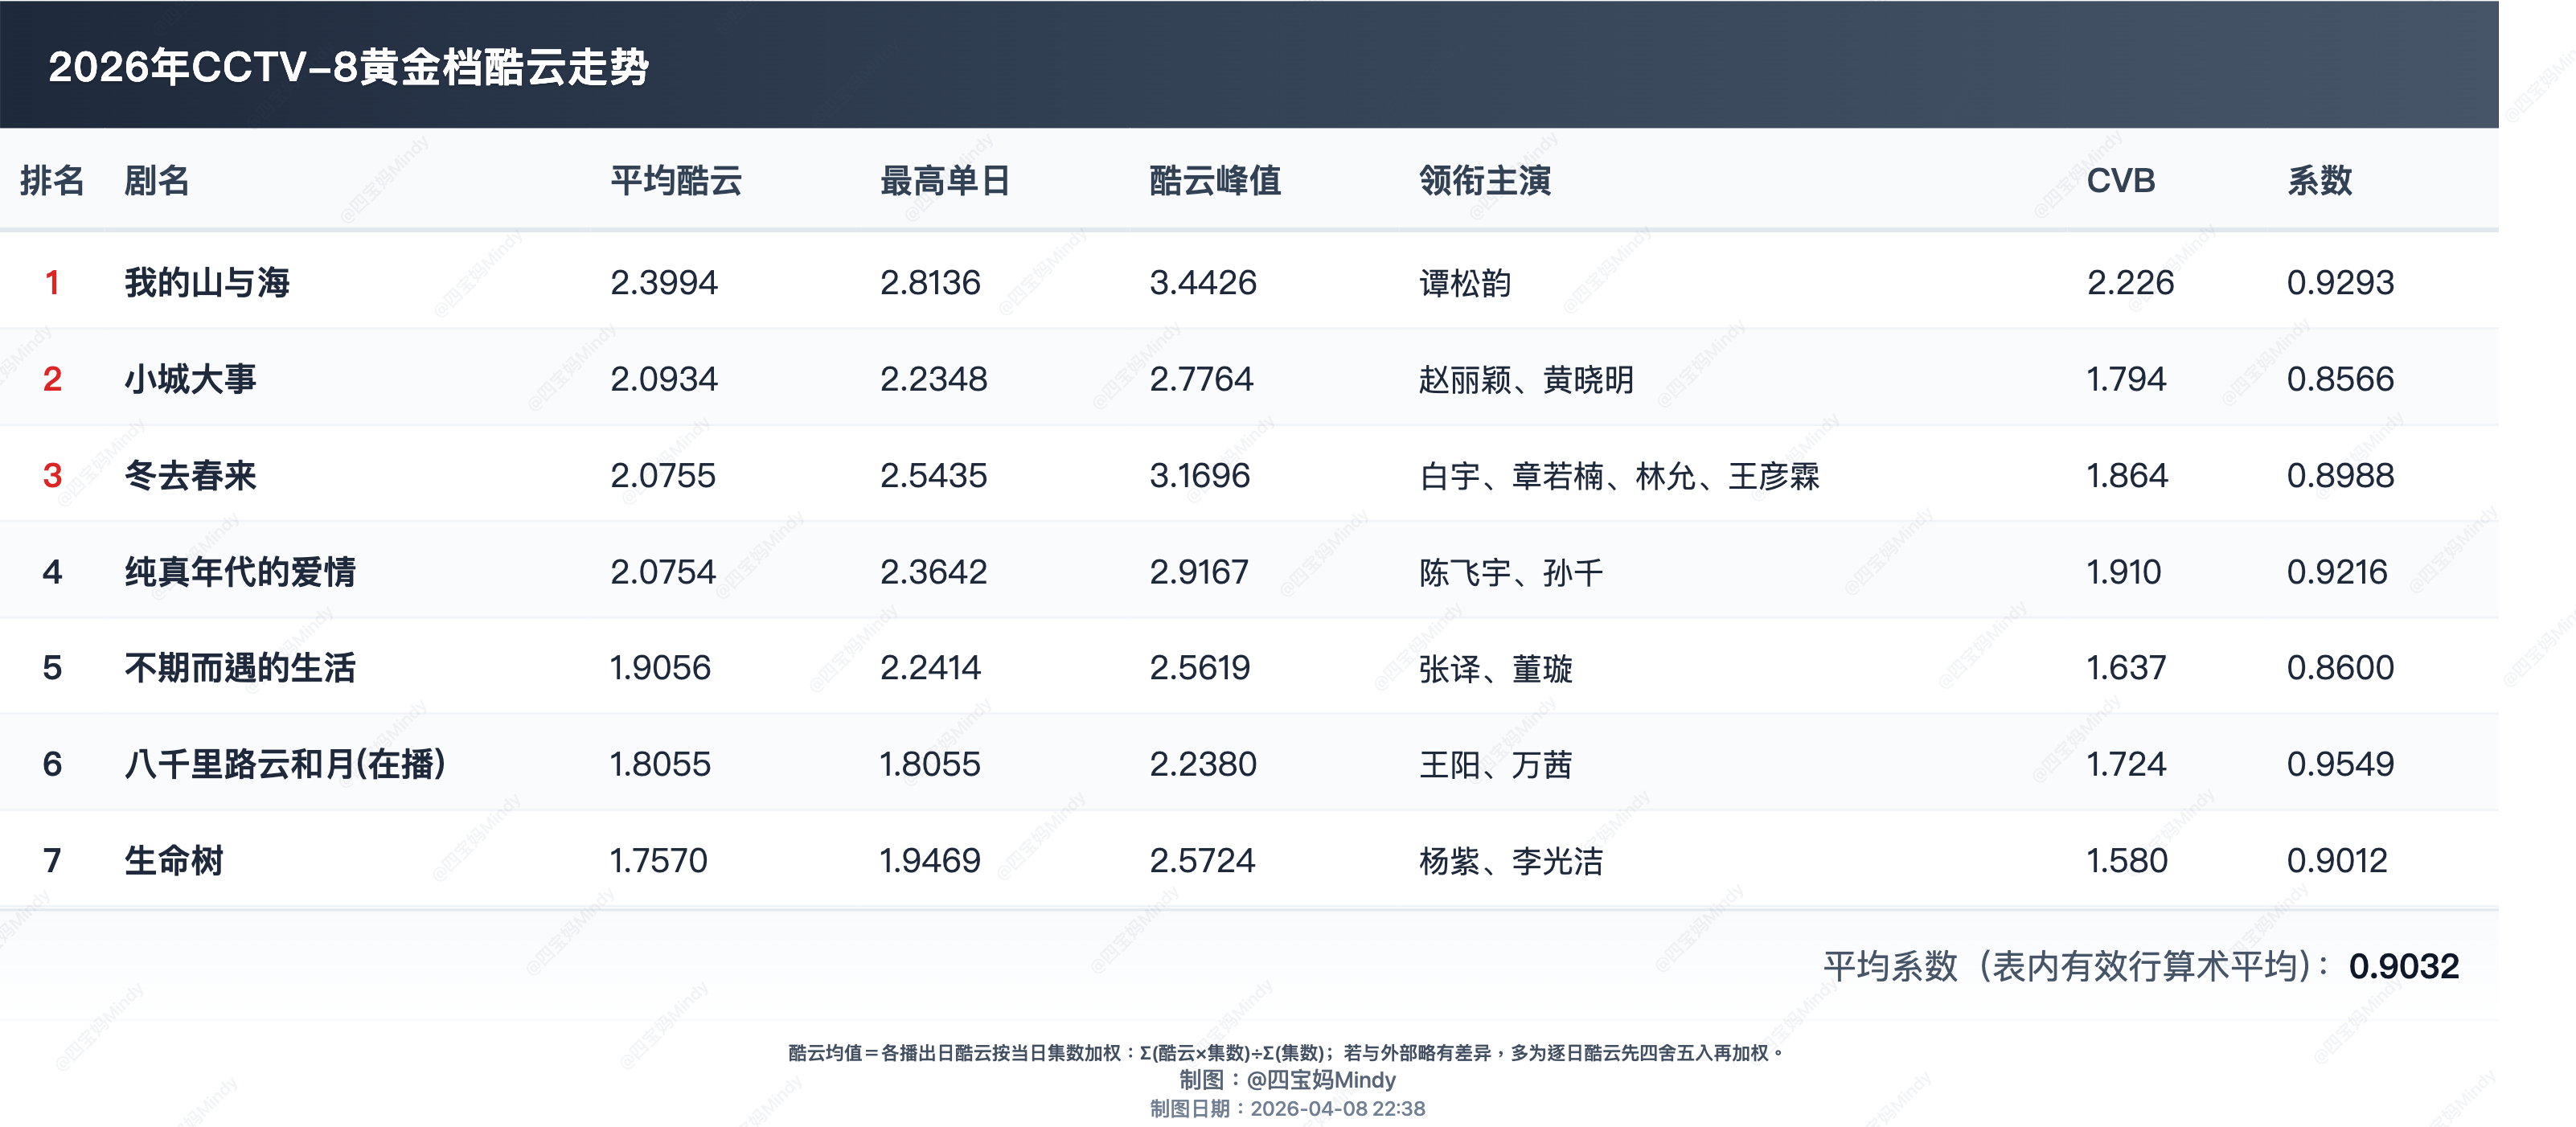The height and width of the screenshot is (1127, 2576).
Task: Click the 最高单日 column header
Action: 945,181
